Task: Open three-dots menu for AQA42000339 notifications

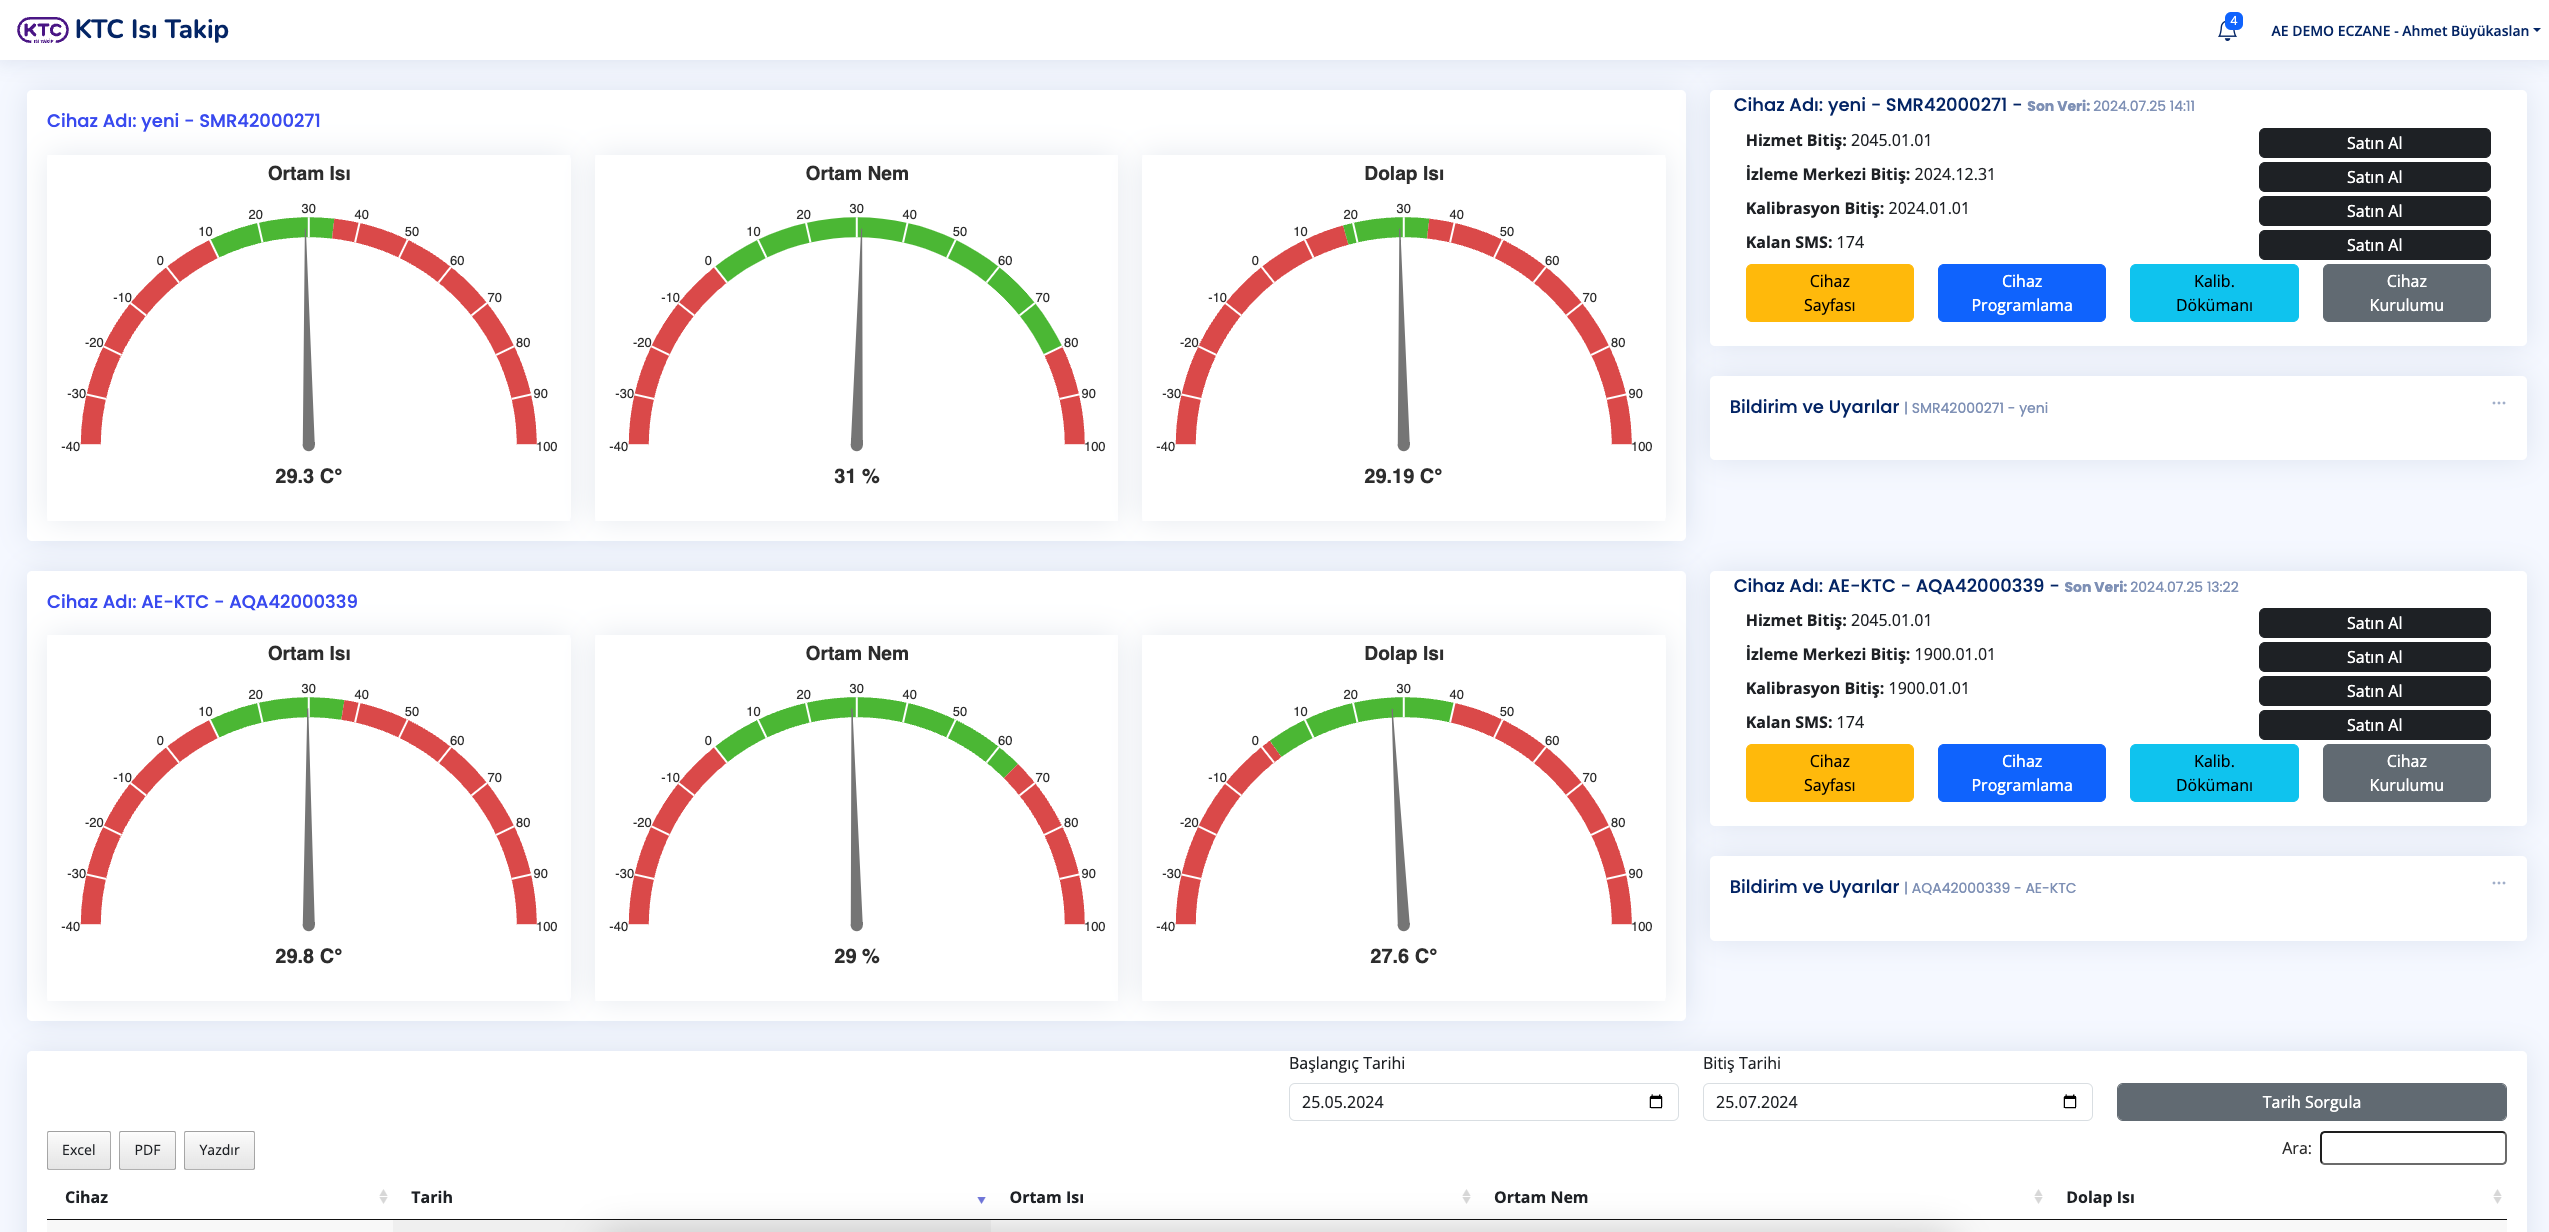Action: pyautogui.click(x=2498, y=883)
